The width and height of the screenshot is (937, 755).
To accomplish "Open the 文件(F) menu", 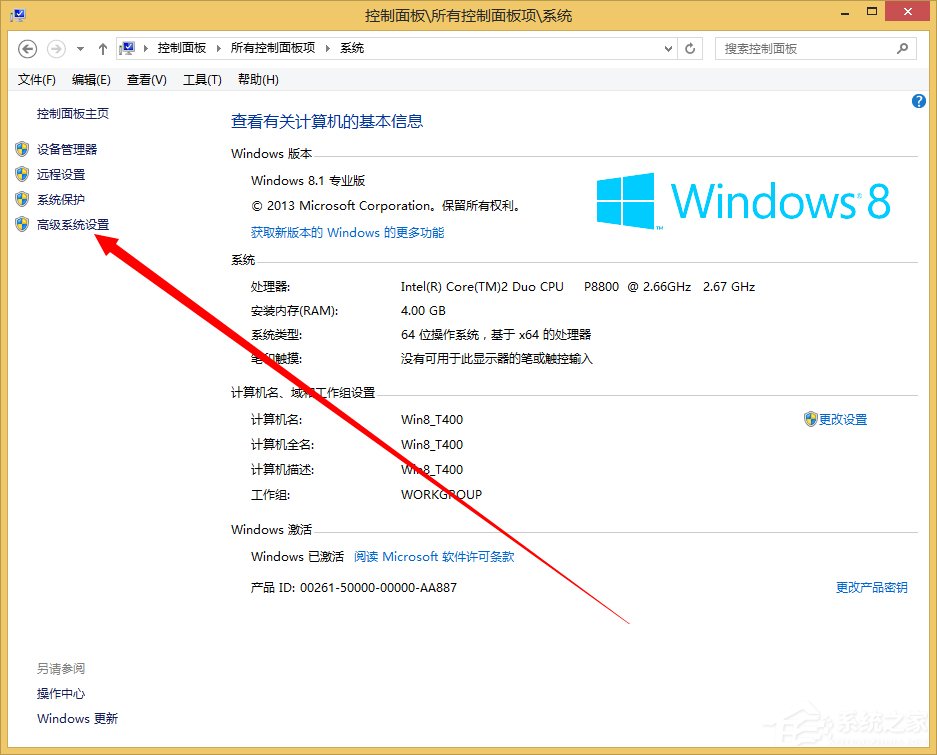I will [x=36, y=79].
